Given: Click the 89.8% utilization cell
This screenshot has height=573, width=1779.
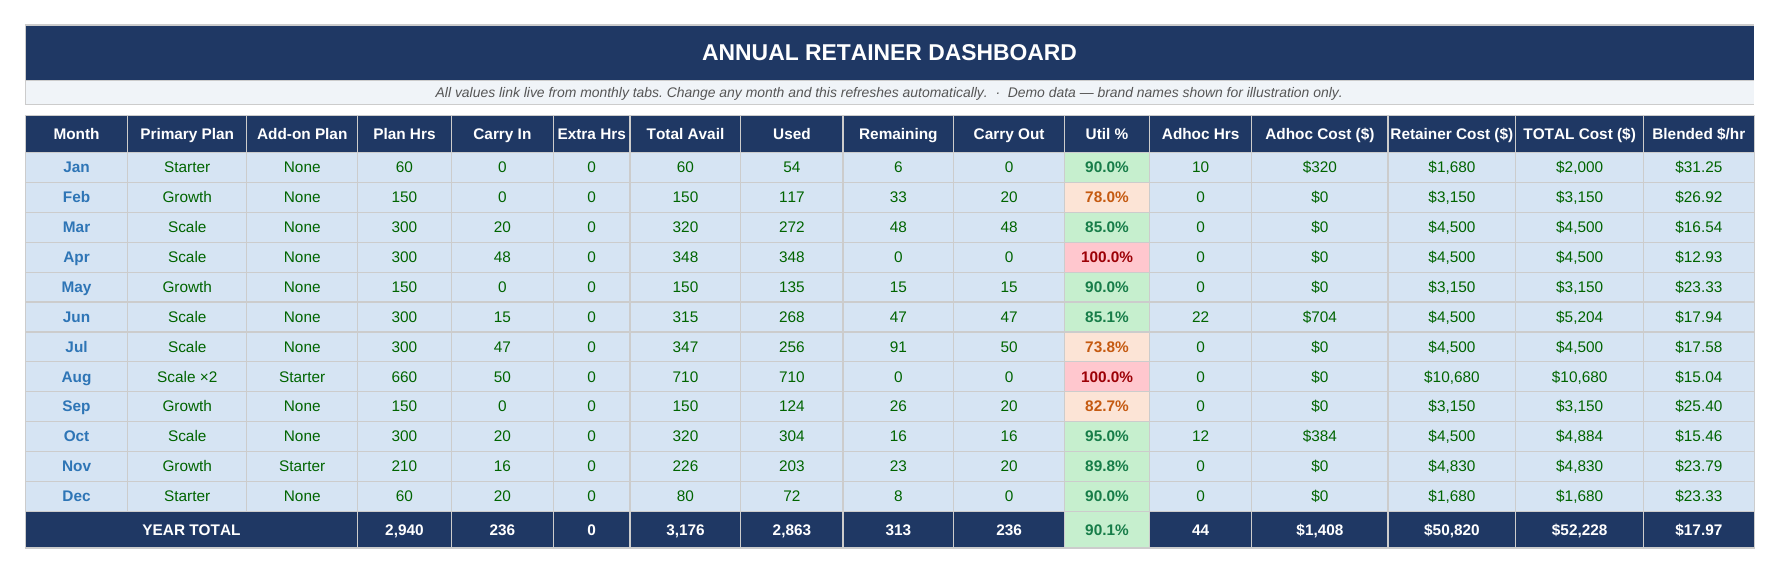Looking at the screenshot, I should (x=1107, y=466).
